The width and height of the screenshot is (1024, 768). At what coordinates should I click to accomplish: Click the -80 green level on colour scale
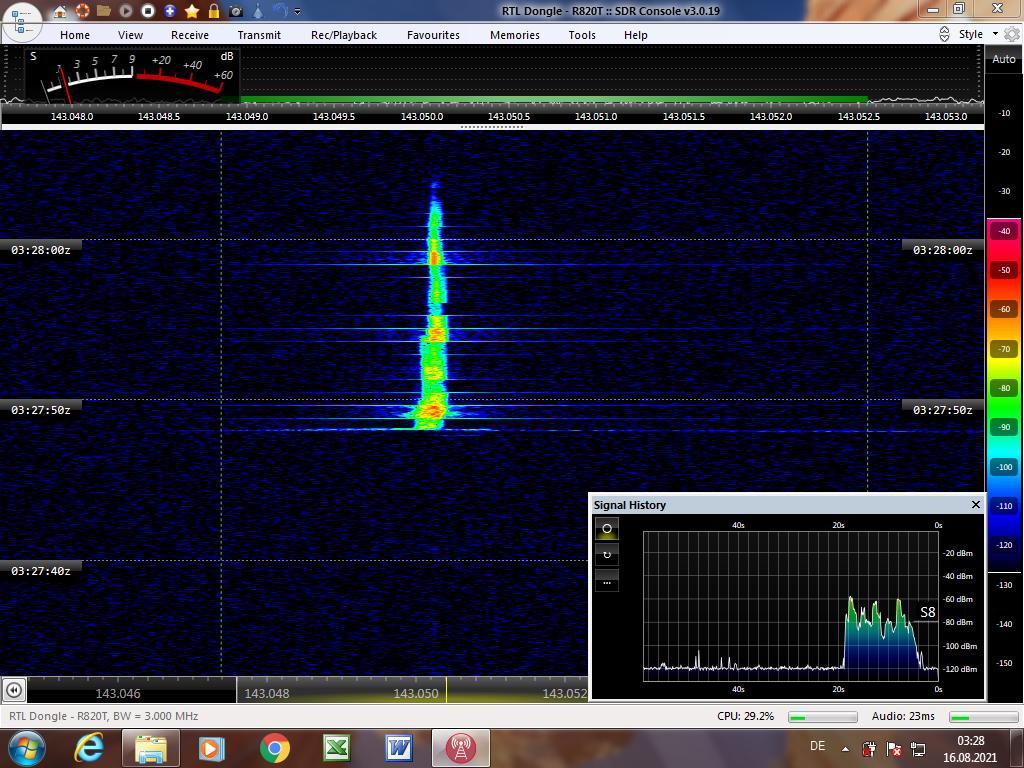coord(1004,388)
